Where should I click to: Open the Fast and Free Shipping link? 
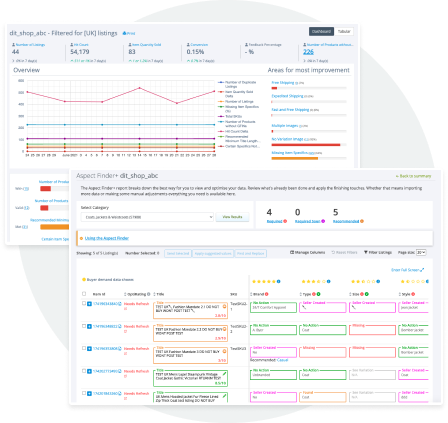click(x=290, y=110)
